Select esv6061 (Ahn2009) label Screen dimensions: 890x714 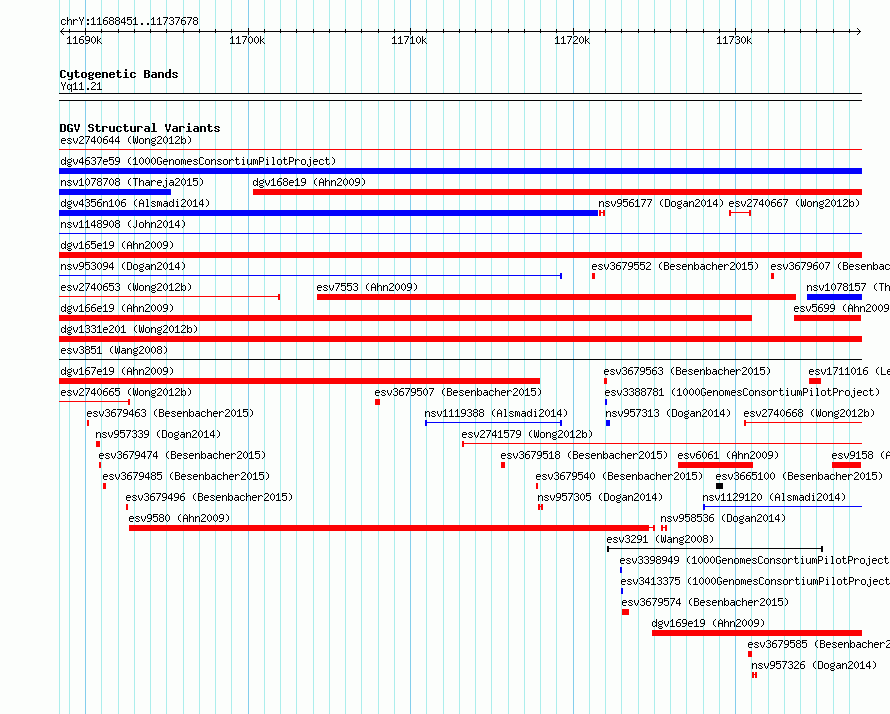point(728,455)
